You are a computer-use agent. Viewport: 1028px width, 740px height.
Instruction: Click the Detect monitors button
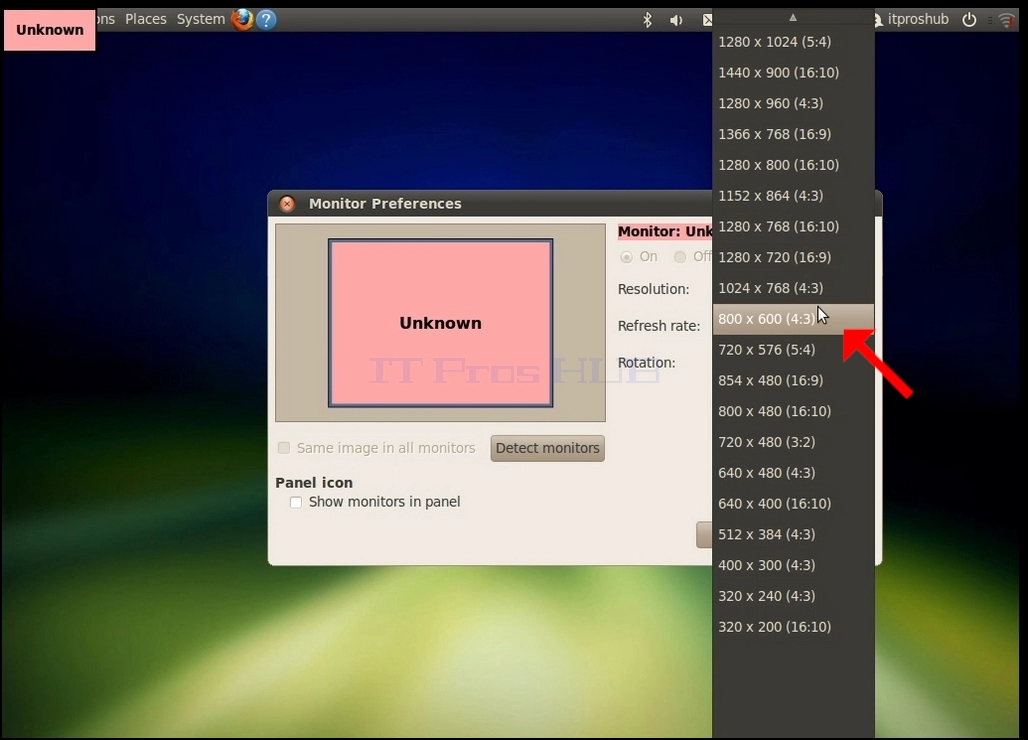point(547,448)
